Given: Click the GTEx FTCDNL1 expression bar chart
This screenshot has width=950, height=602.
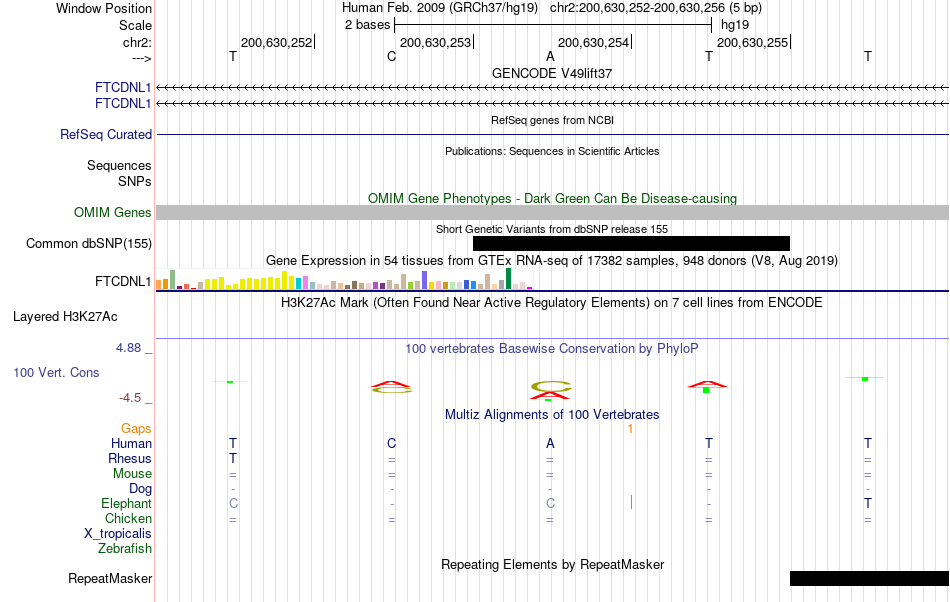Looking at the screenshot, I should 344,279.
